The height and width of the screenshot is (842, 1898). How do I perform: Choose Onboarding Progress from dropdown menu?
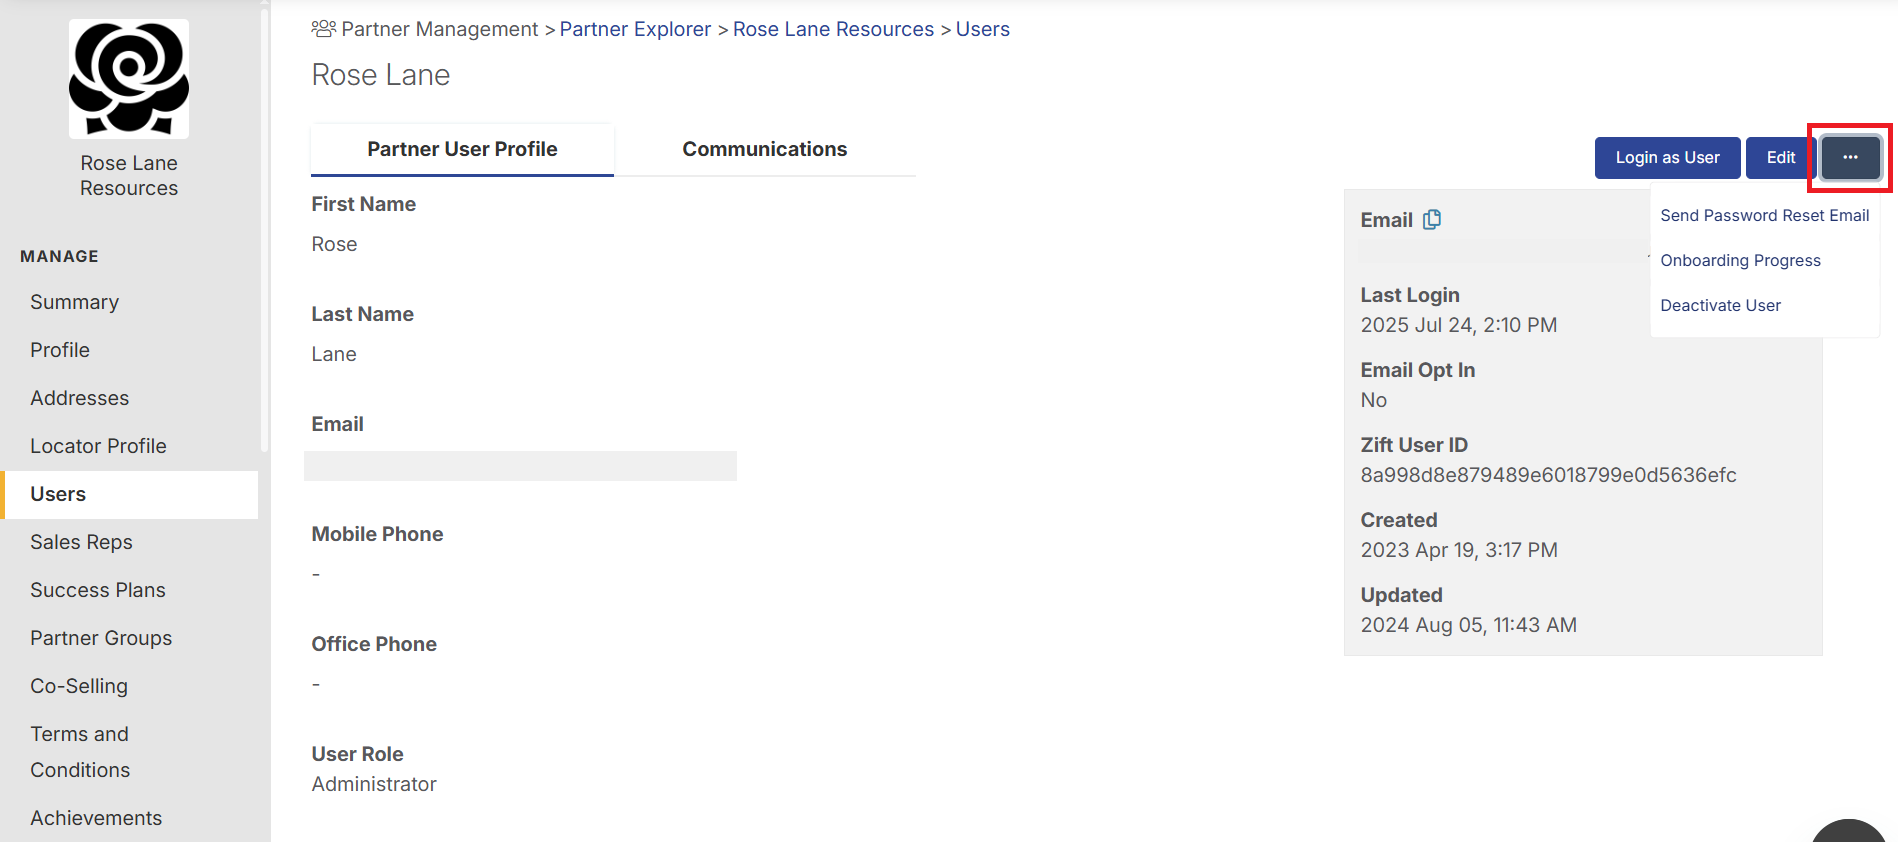coord(1740,260)
